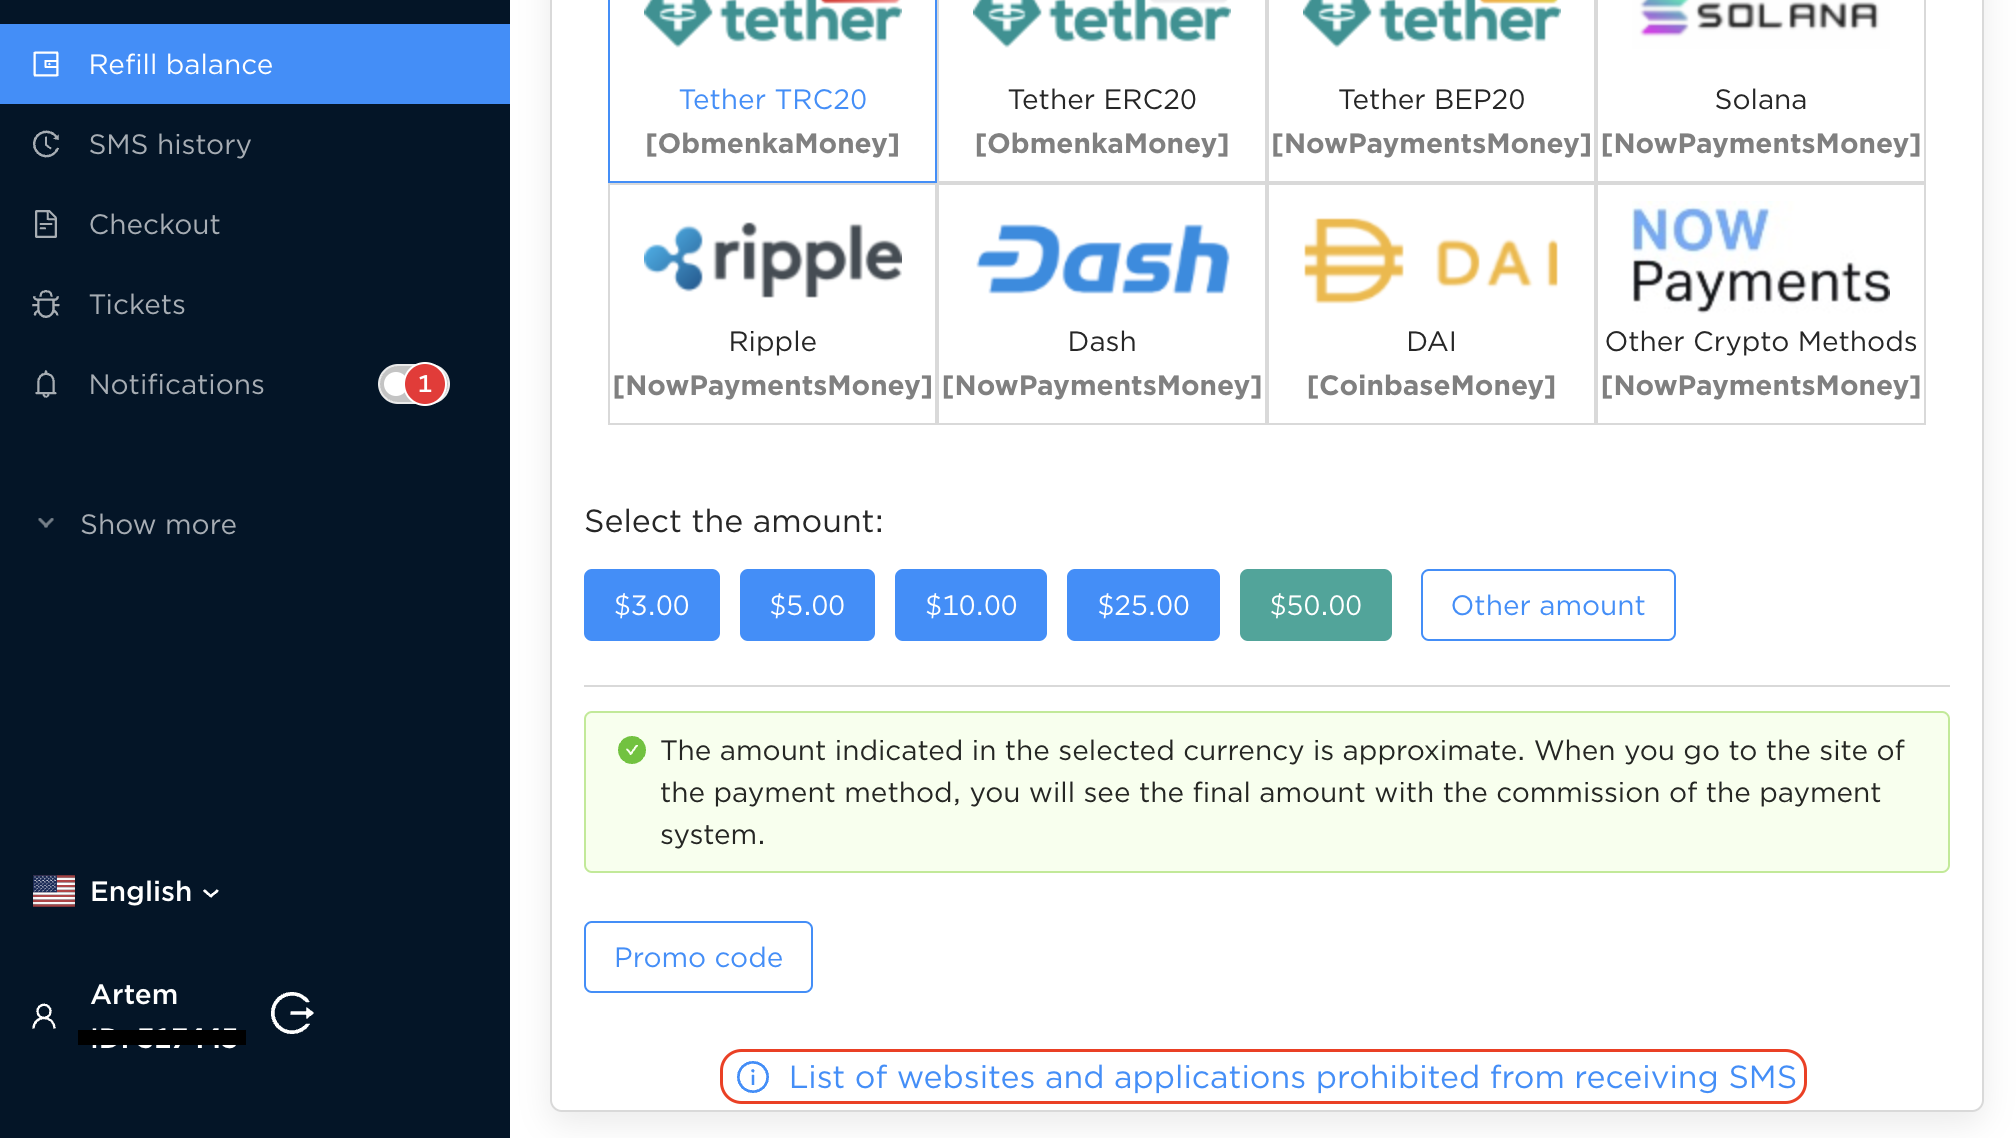Open the English language dropdown

[155, 891]
